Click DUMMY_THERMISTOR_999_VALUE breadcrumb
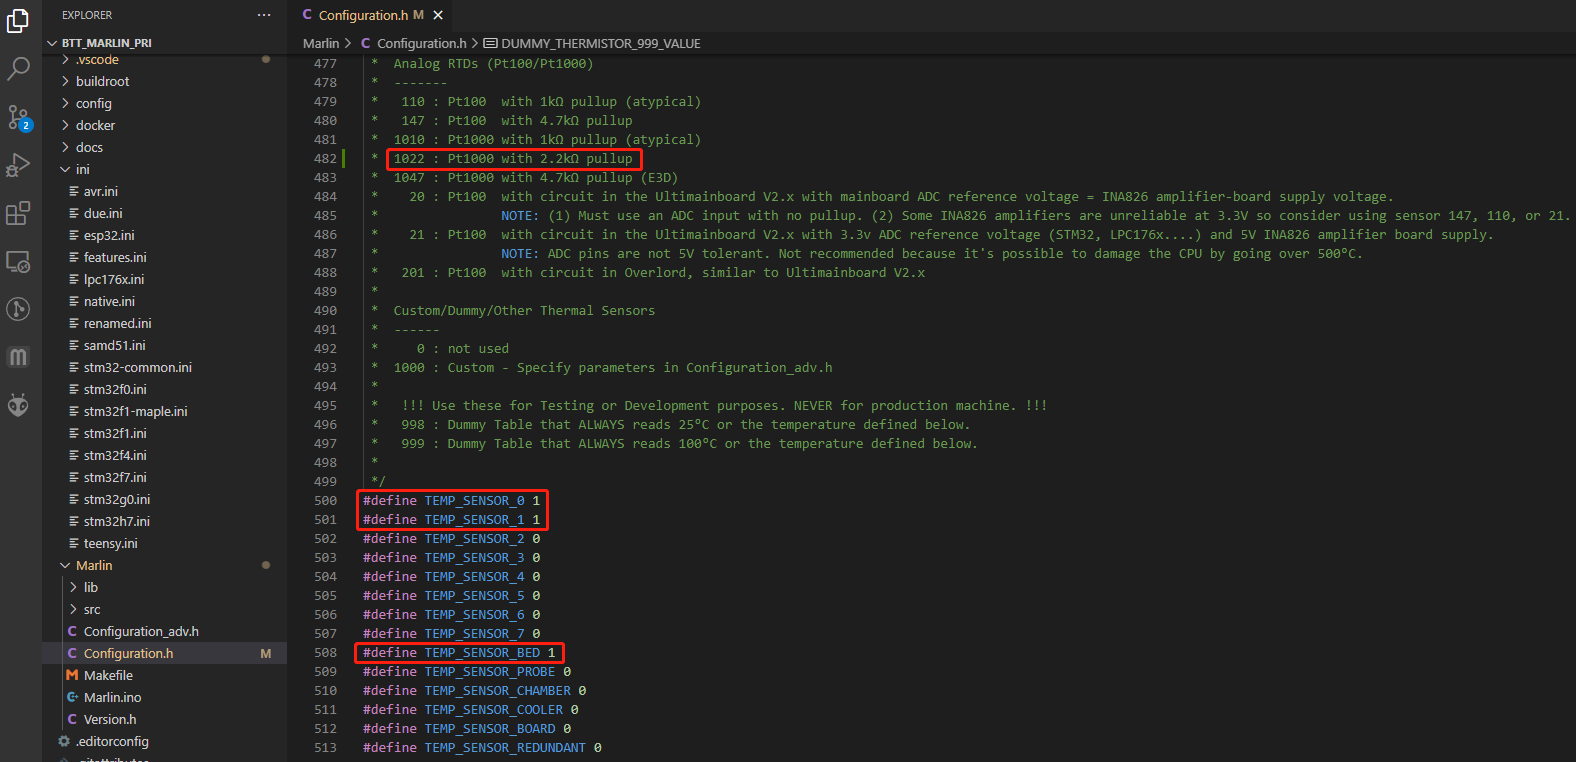The image size is (1576, 762). (600, 43)
